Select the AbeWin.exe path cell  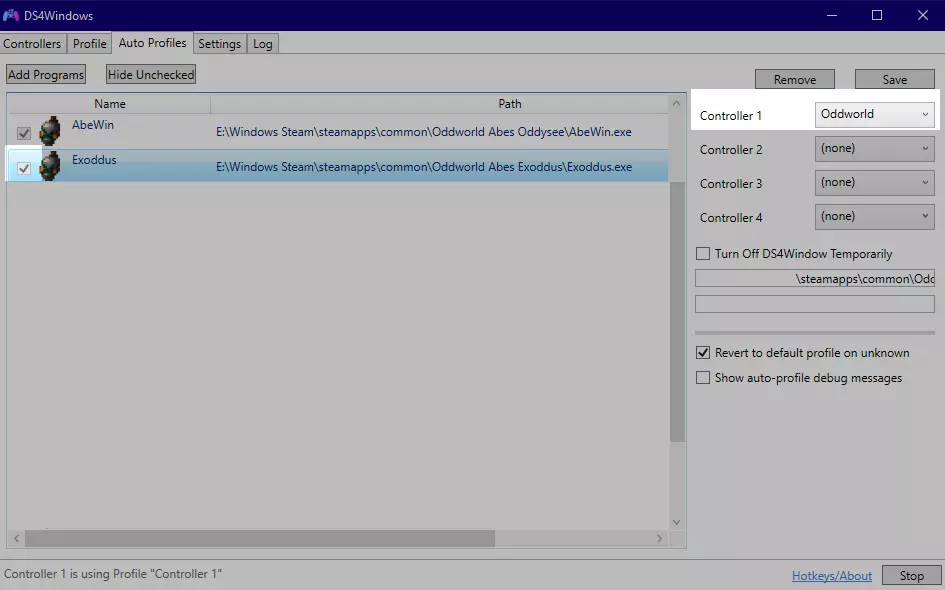click(424, 132)
